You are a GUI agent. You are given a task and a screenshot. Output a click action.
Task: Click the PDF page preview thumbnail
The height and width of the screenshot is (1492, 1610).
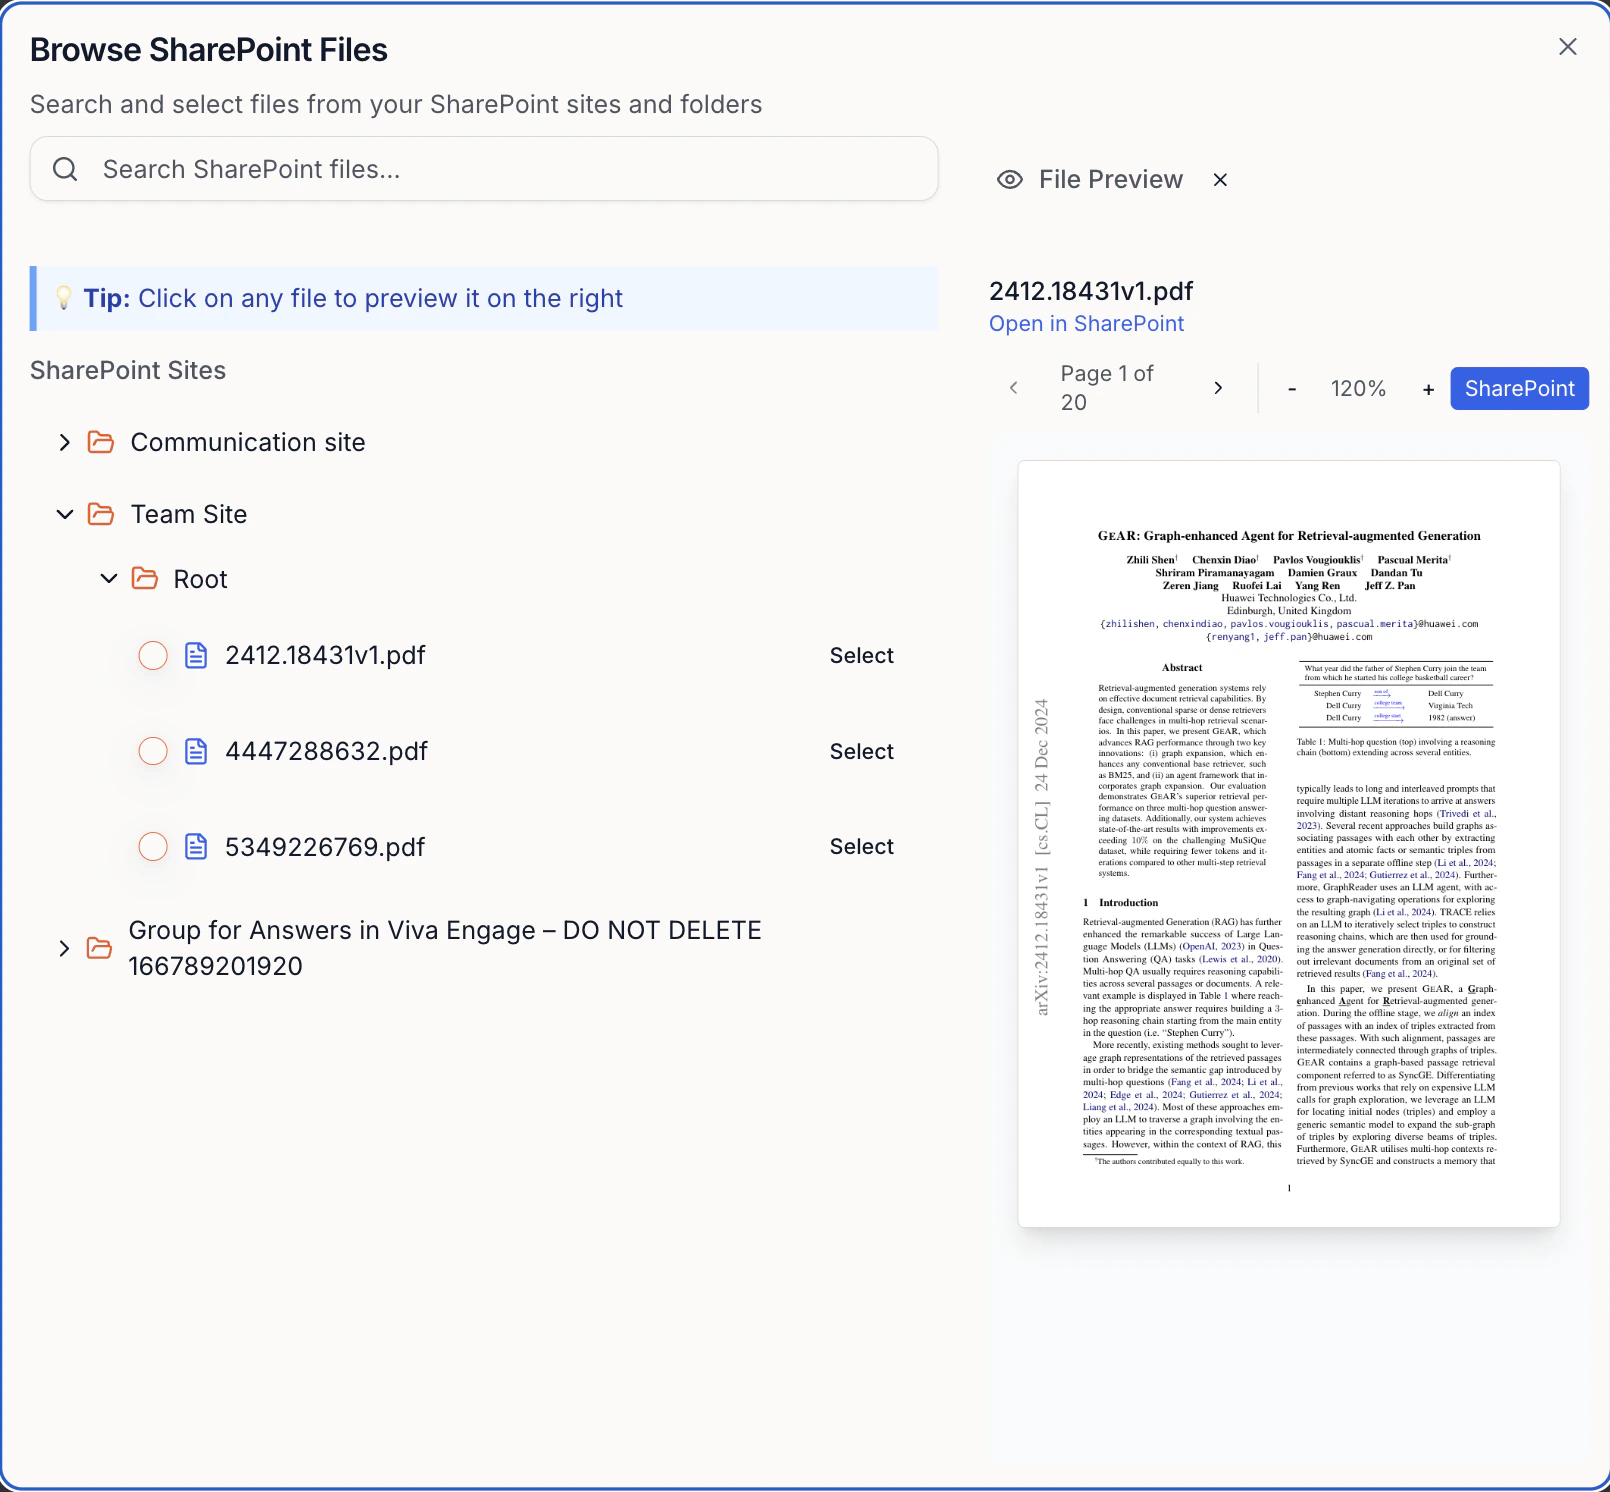click(1288, 844)
